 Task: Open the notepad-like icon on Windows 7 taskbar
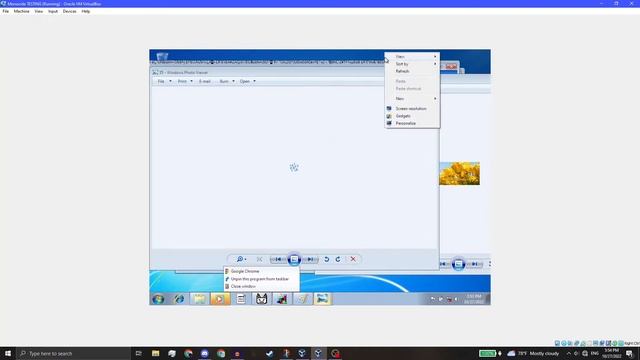pos(241,299)
